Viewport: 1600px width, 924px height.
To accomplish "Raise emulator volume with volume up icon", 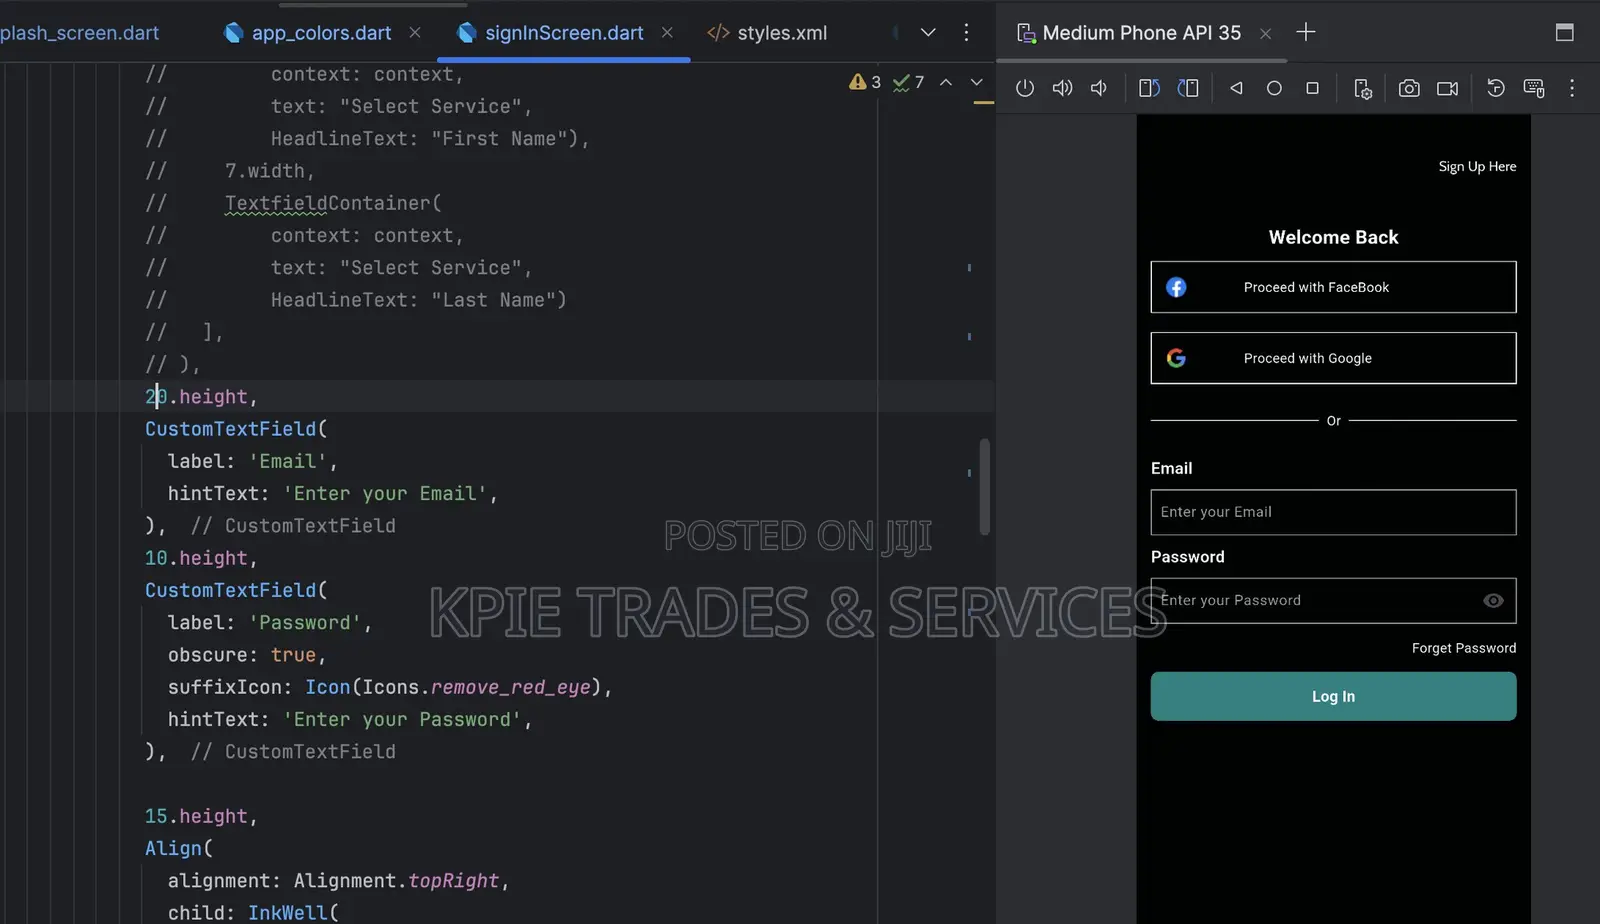I will [x=1062, y=88].
